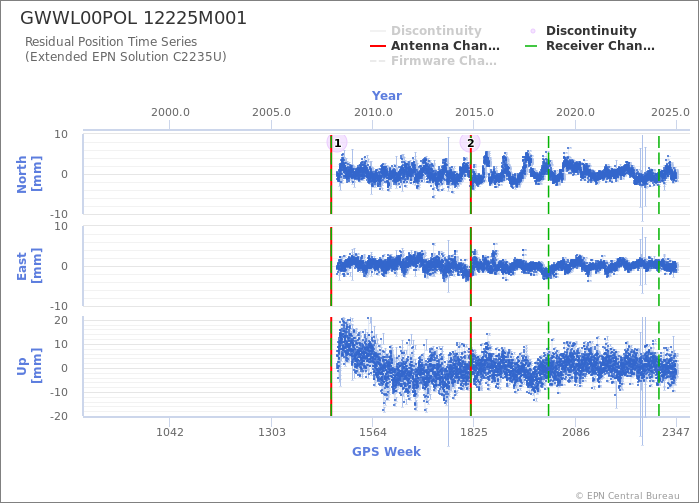Viewport: 700px width, 504px height.
Task: Click the 2008 antenna change line in East plot
Action: coord(331,267)
